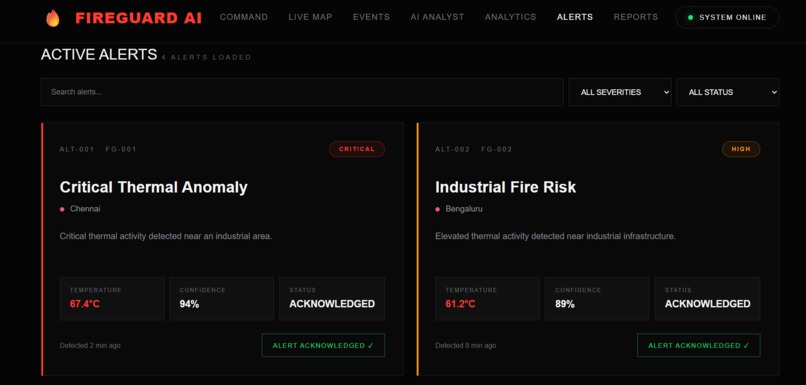806x385 pixels.
Task: Click the 67.4°C temperature value
Action: [x=85, y=304]
